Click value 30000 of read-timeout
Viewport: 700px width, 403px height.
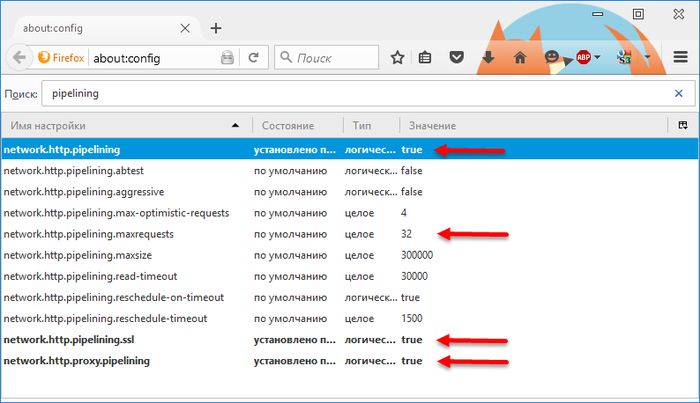pos(414,276)
